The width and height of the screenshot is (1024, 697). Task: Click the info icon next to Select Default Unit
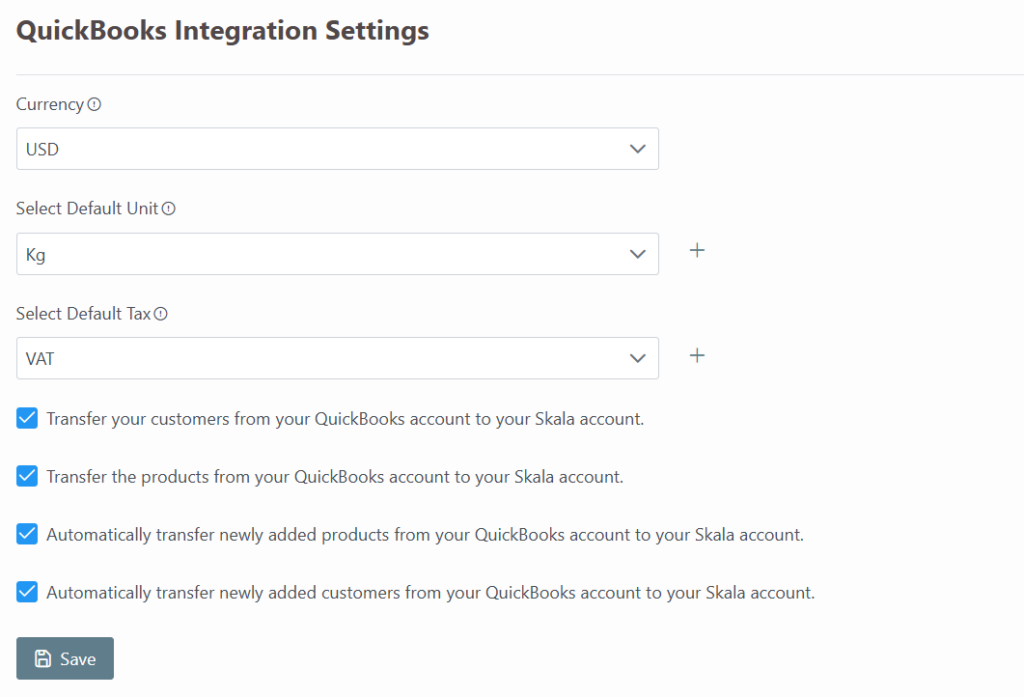tap(169, 209)
